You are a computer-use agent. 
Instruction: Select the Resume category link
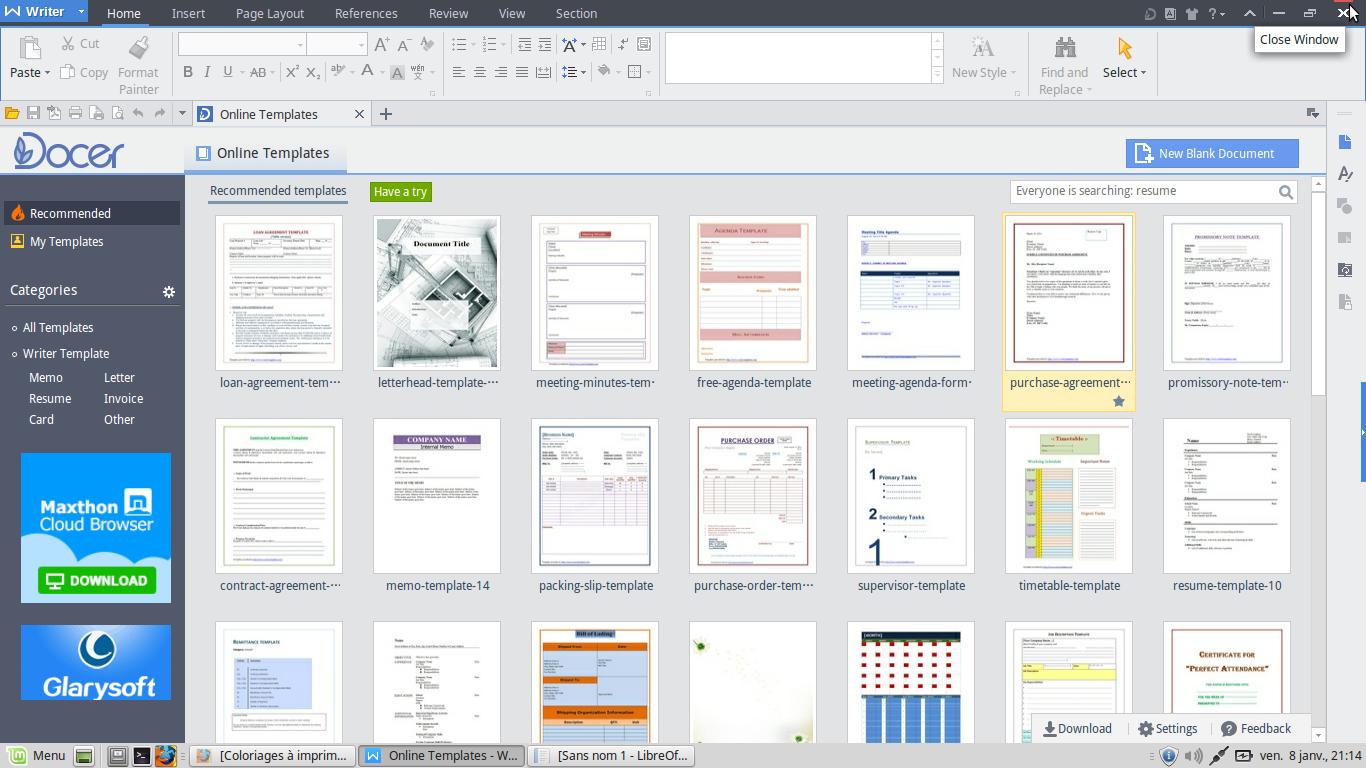pos(50,398)
